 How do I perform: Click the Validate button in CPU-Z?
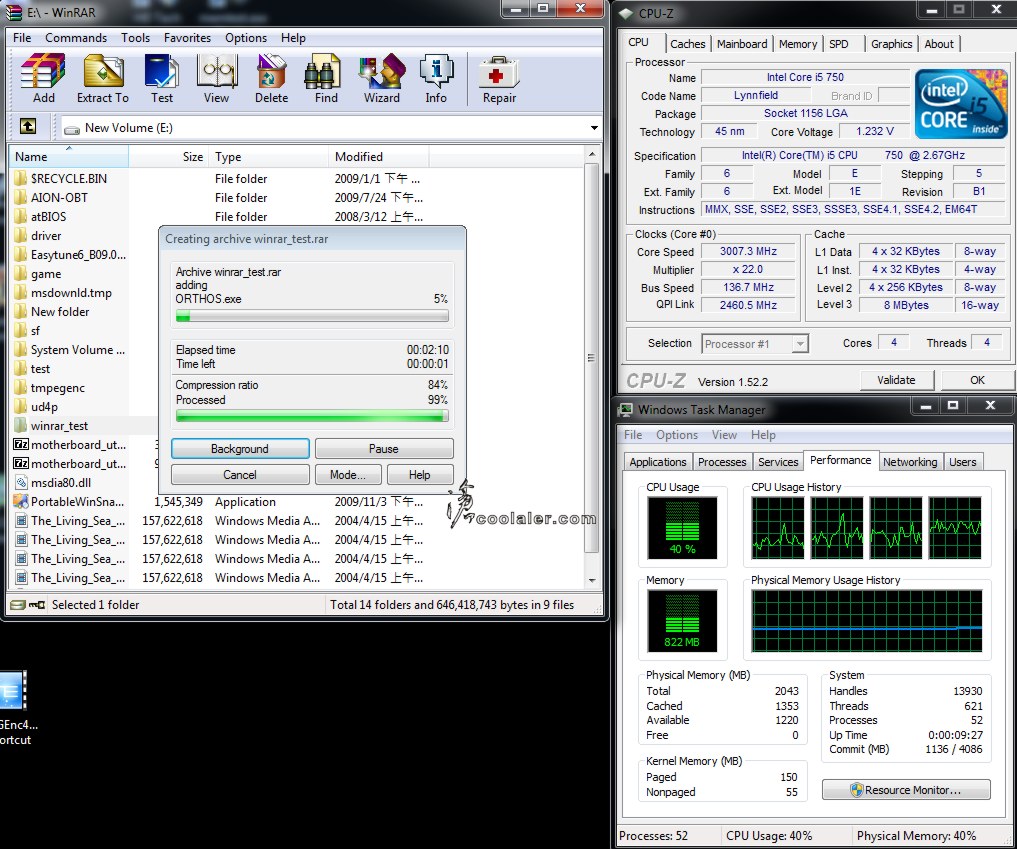pyautogui.click(x=896, y=380)
